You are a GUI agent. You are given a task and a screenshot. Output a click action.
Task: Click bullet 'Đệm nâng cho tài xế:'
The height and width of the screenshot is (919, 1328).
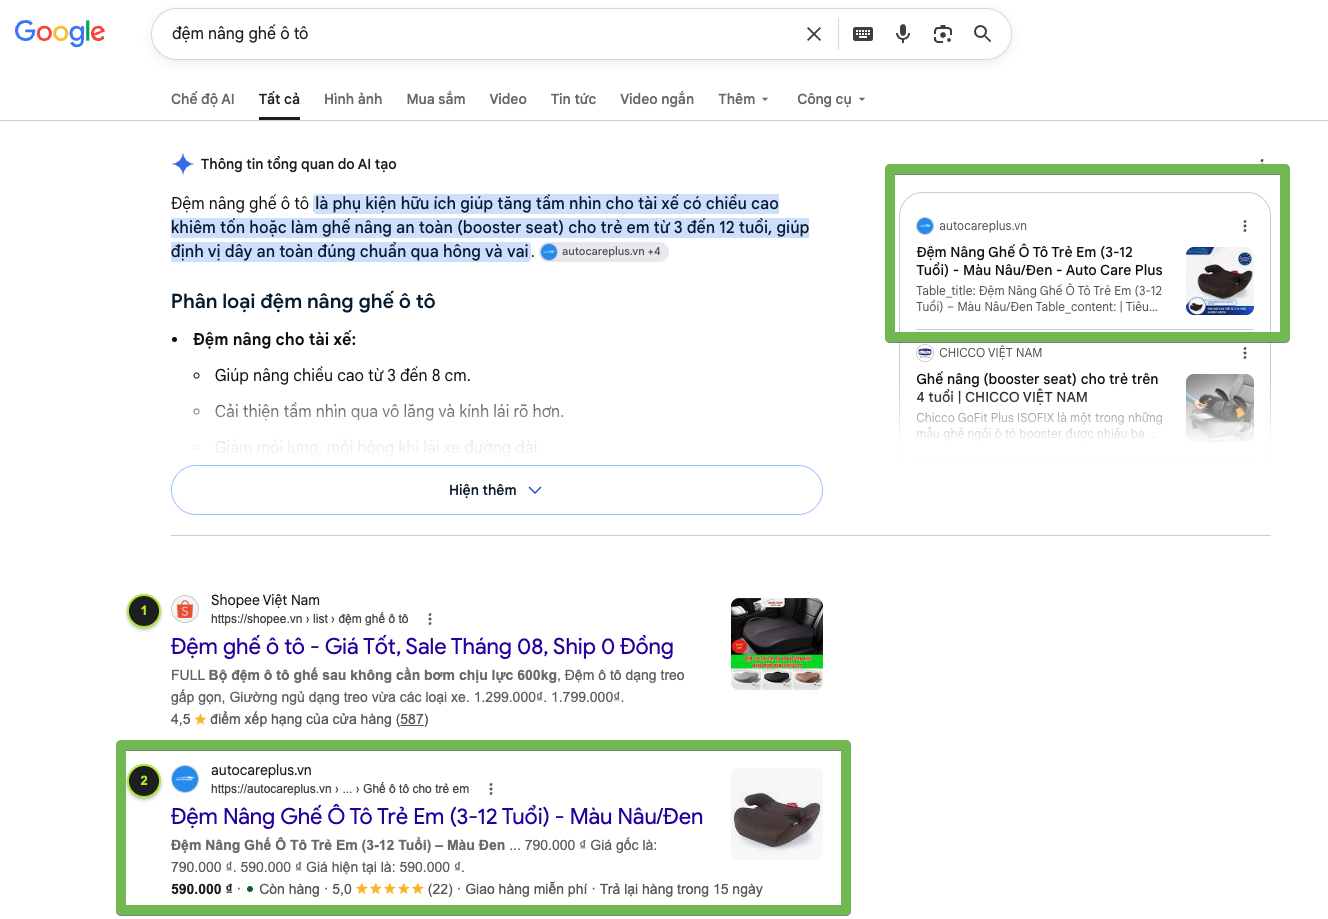(x=275, y=339)
